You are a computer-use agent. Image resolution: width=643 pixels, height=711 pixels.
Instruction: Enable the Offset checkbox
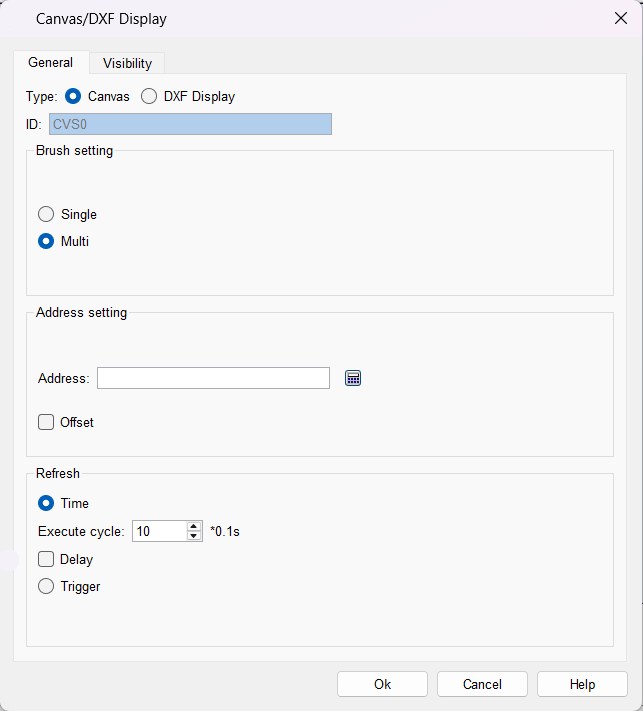(46, 422)
